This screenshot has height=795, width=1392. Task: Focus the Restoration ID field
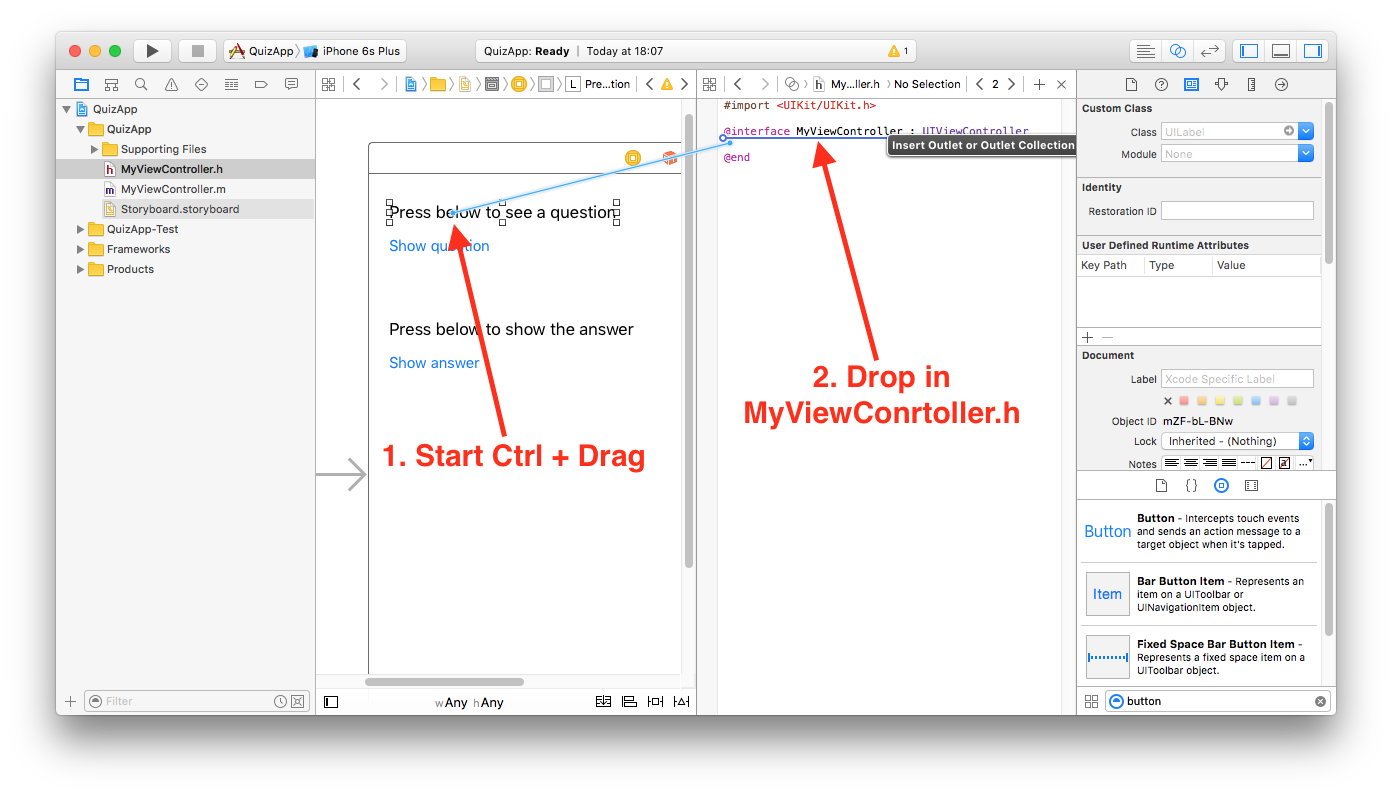1237,211
